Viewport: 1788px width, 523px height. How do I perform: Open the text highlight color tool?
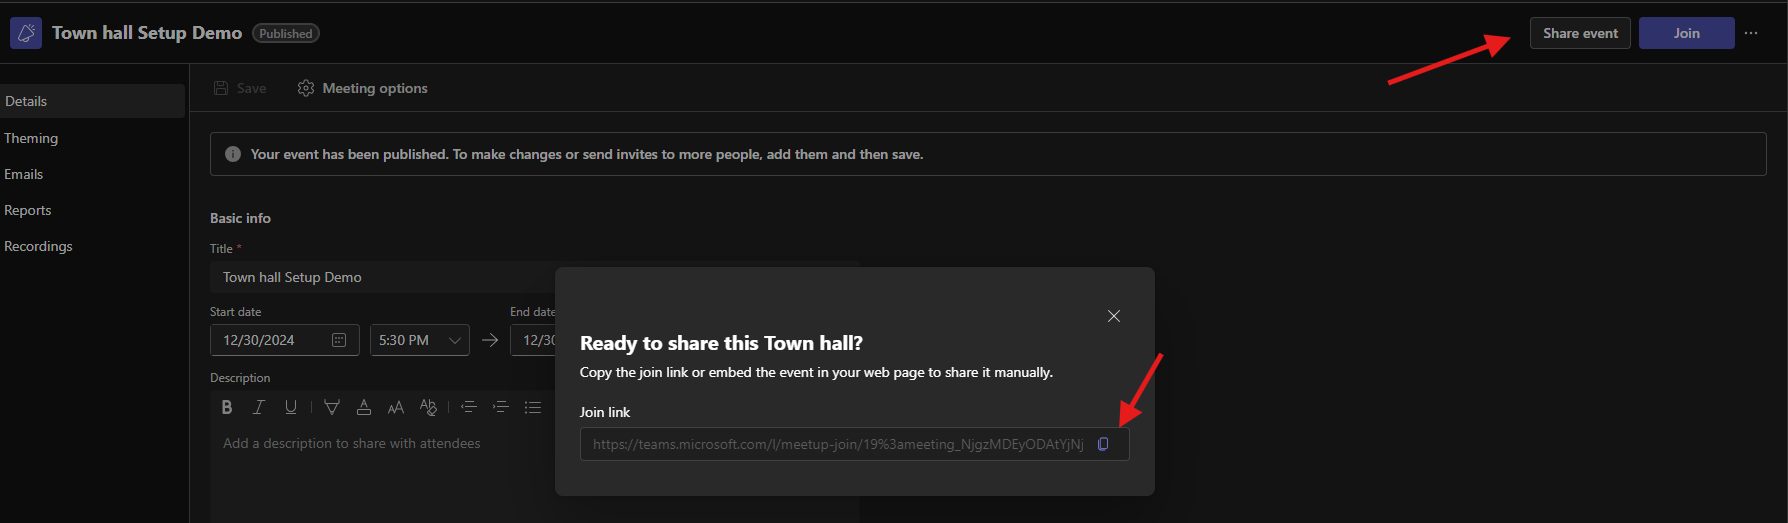pyautogui.click(x=332, y=407)
